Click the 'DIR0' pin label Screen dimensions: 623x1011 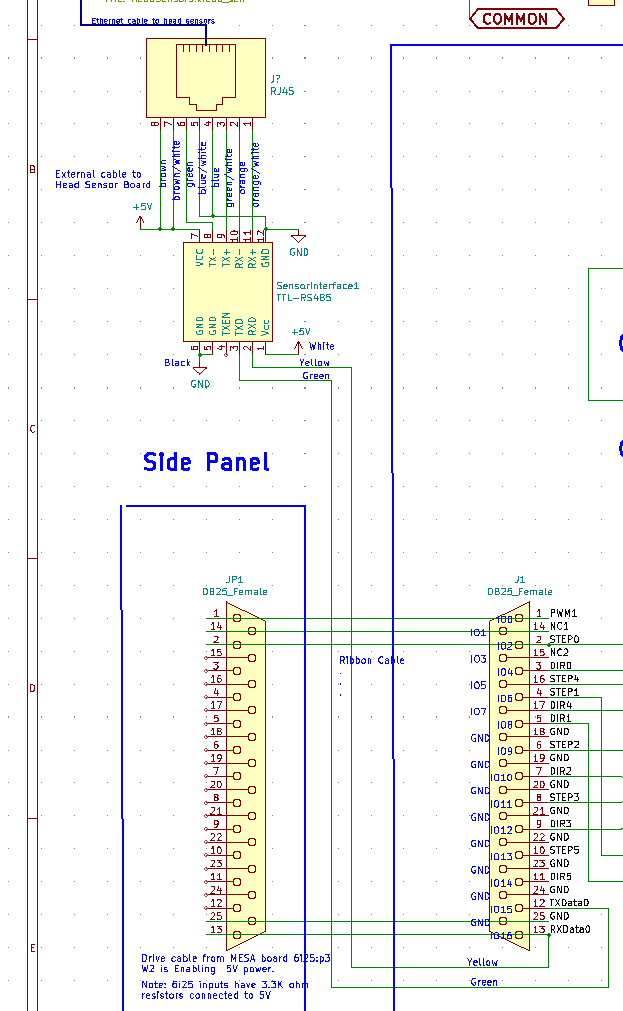(560, 665)
